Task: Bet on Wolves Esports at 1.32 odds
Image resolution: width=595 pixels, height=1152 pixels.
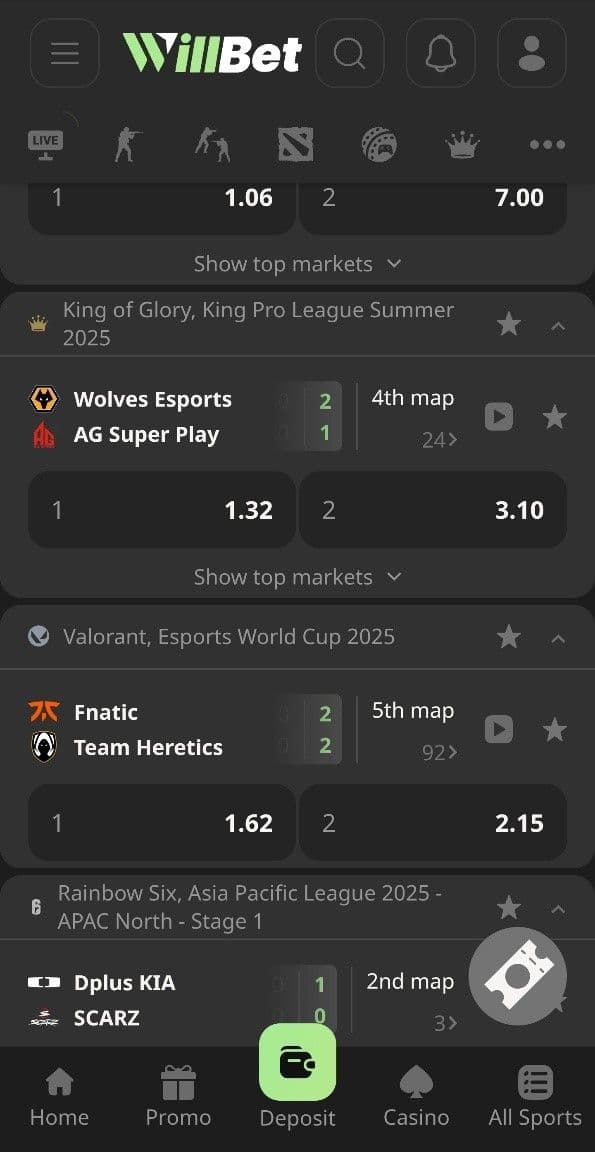Action: coord(161,510)
